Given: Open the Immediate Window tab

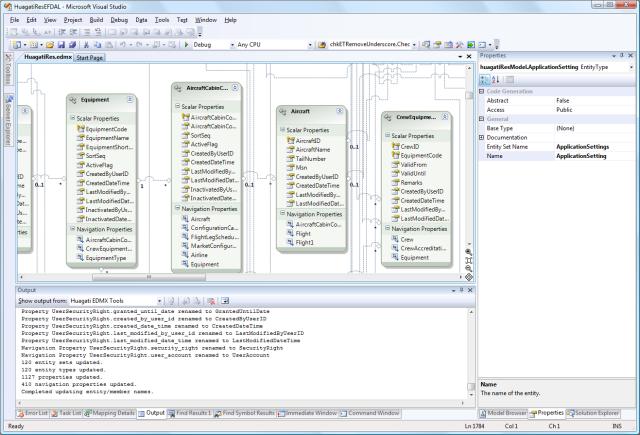Looking at the screenshot, I should 307,413.
